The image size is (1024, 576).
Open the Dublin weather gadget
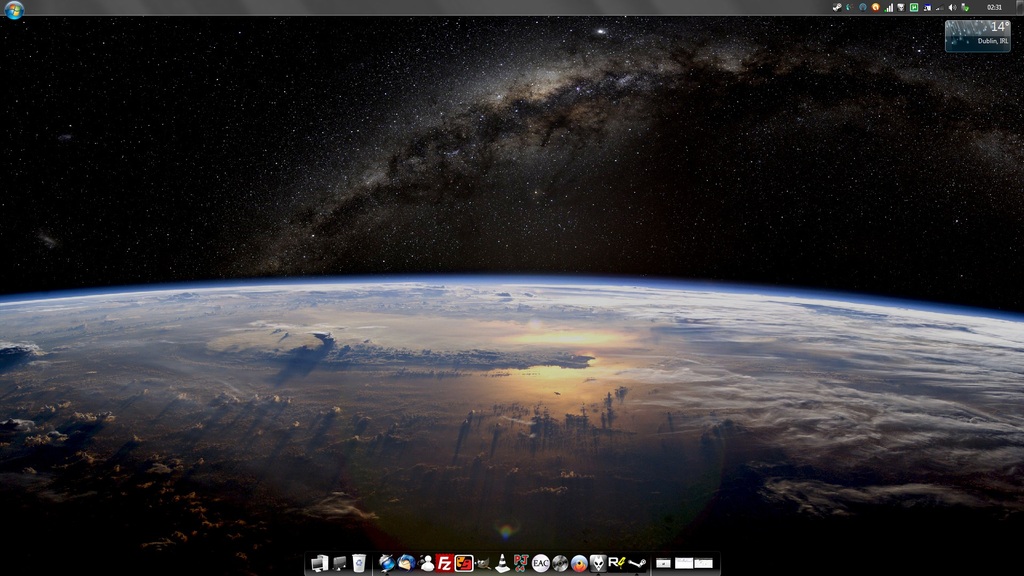(976, 35)
